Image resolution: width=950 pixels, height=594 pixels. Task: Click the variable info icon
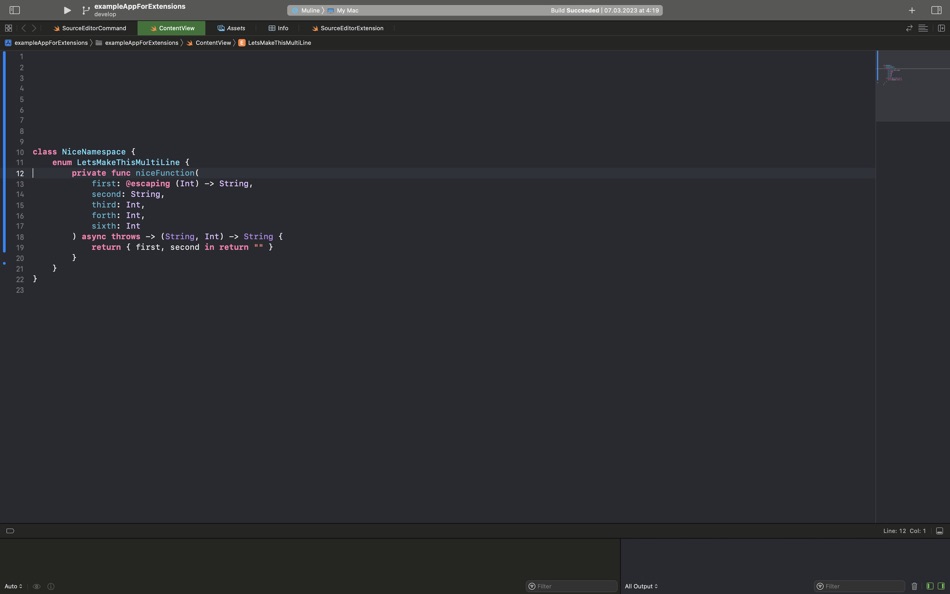click(x=51, y=586)
